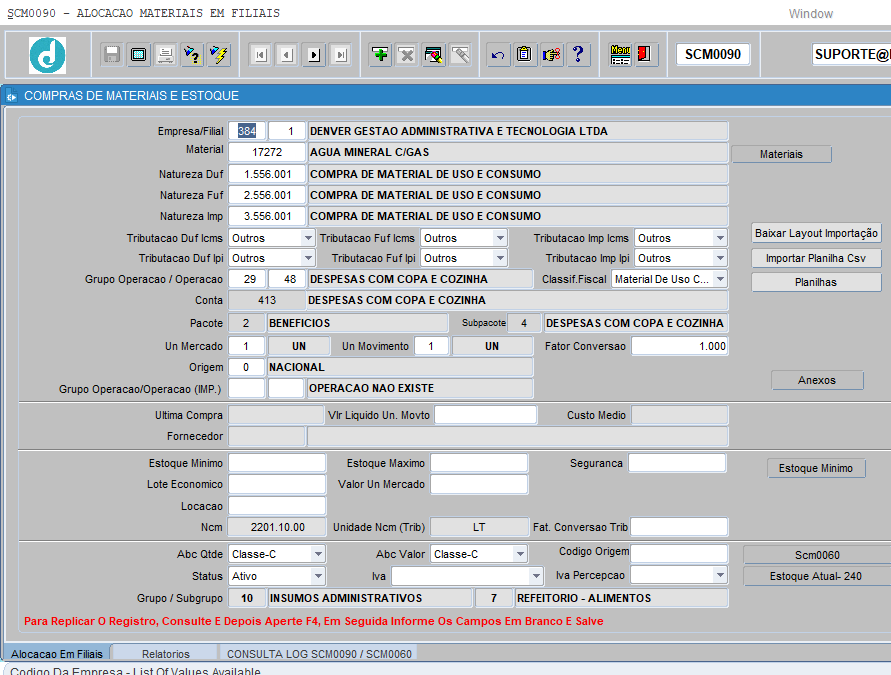Image resolution: width=891 pixels, height=675 pixels.
Task: Open the Abc Qtde Classe-C dropdown
Action: click(318, 554)
